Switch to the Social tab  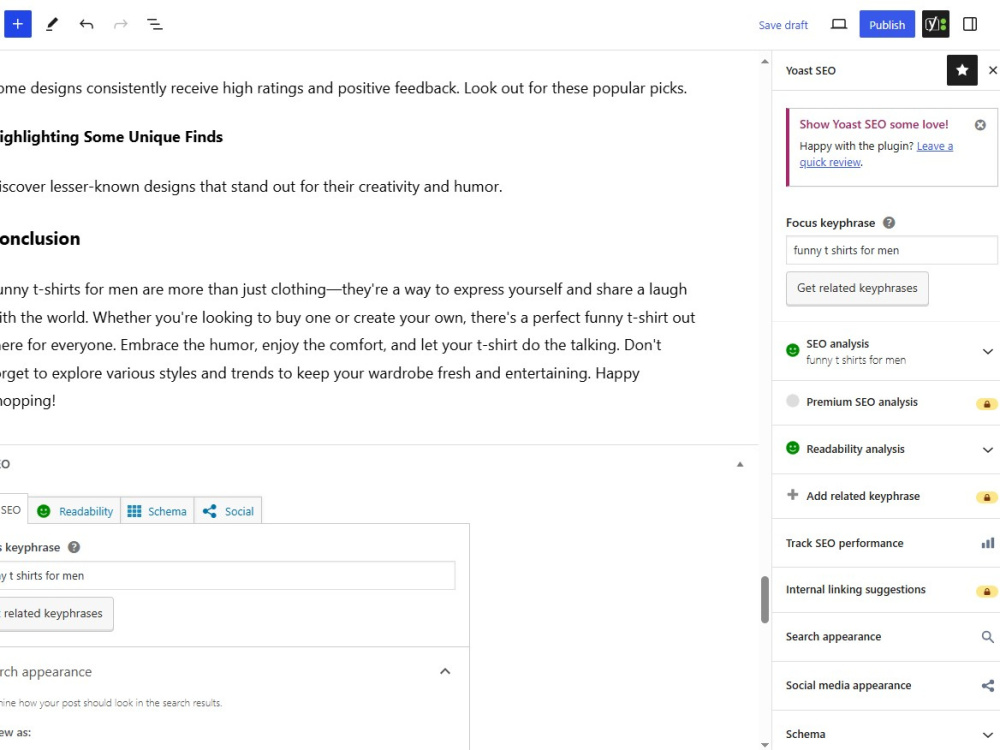click(x=228, y=511)
